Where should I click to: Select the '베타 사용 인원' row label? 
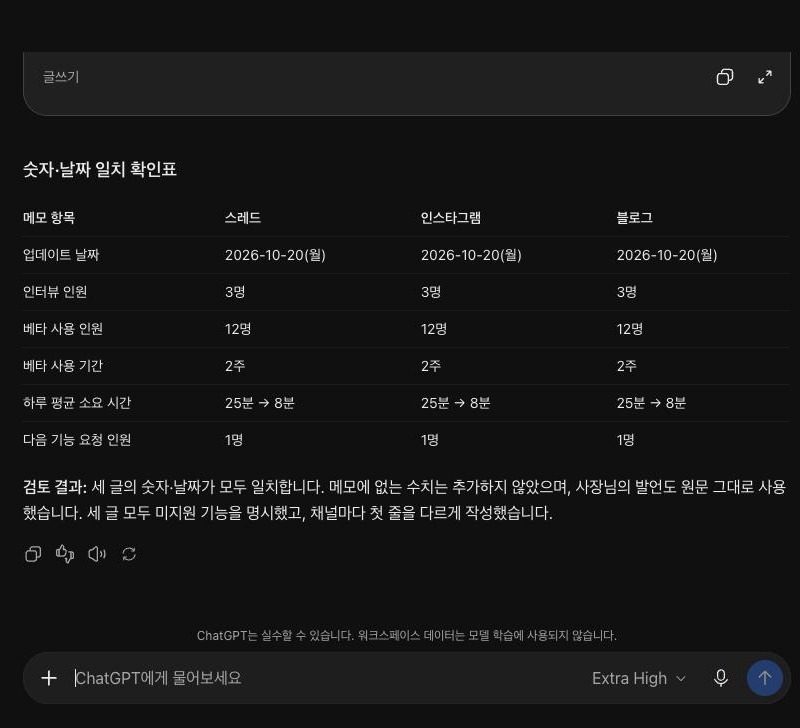63,329
